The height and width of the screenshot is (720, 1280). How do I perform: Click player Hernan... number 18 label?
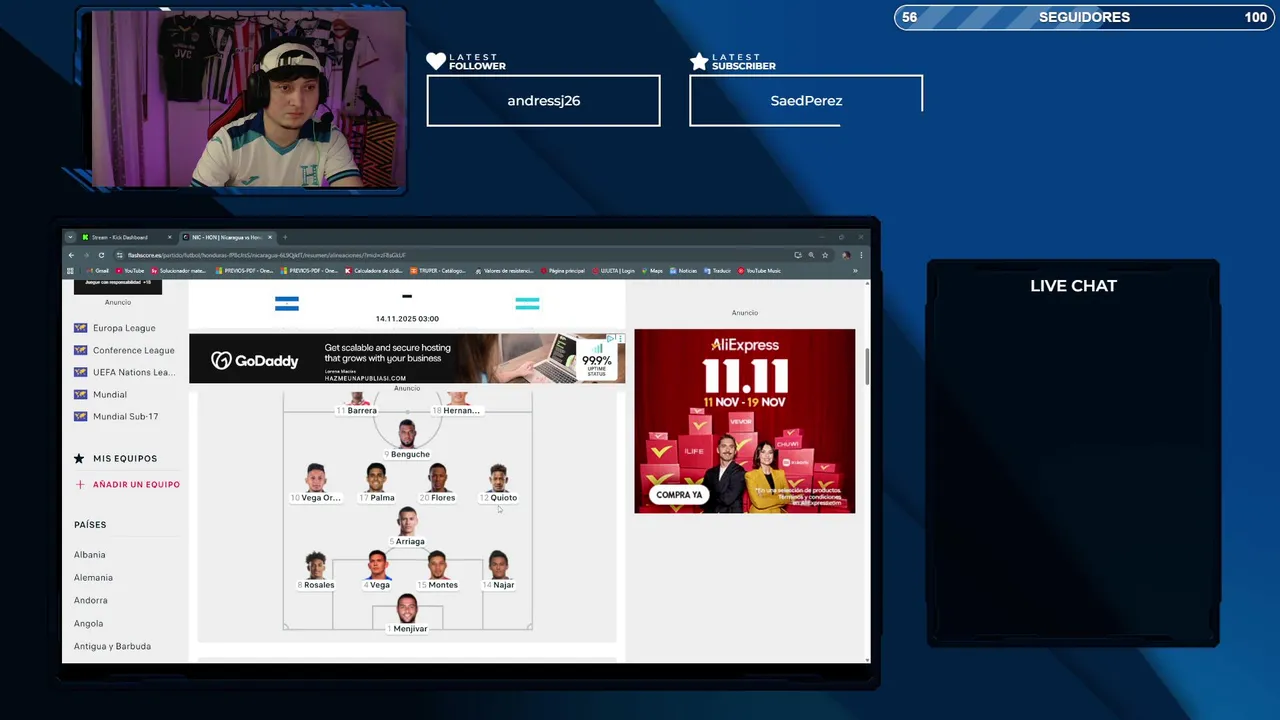(x=456, y=411)
